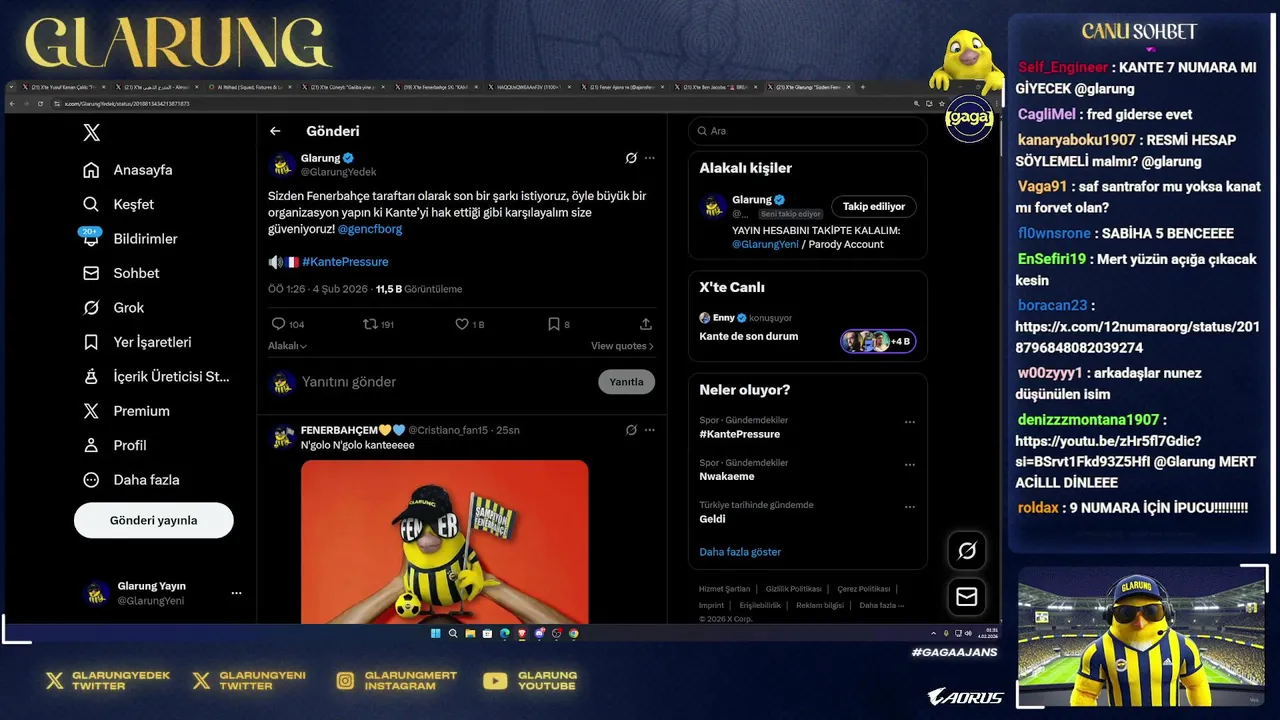The height and width of the screenshot is (720, 1280).
Task: Open Microsoft Edge from taskbar
Action: click(505, 633)
